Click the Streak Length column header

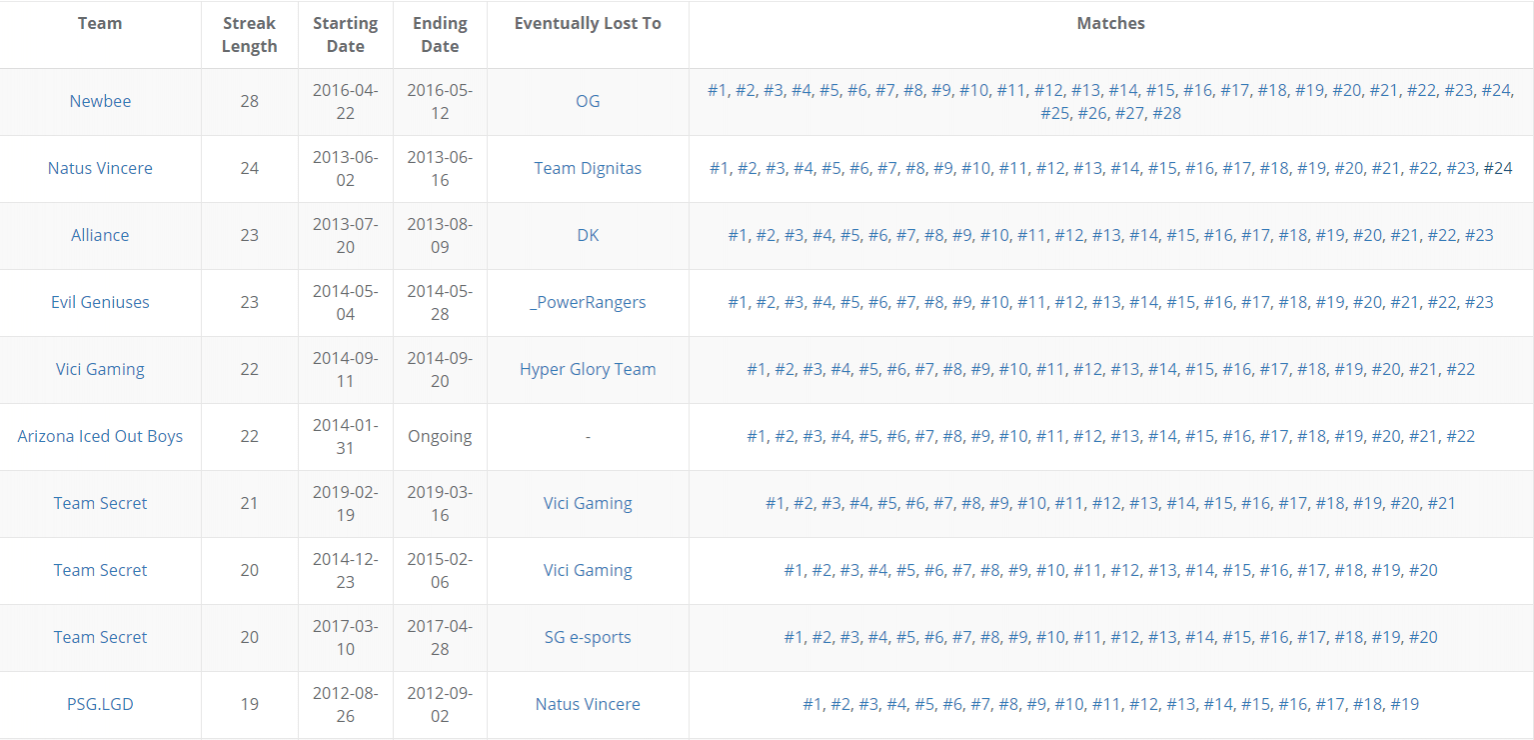(x=249, y=34)
